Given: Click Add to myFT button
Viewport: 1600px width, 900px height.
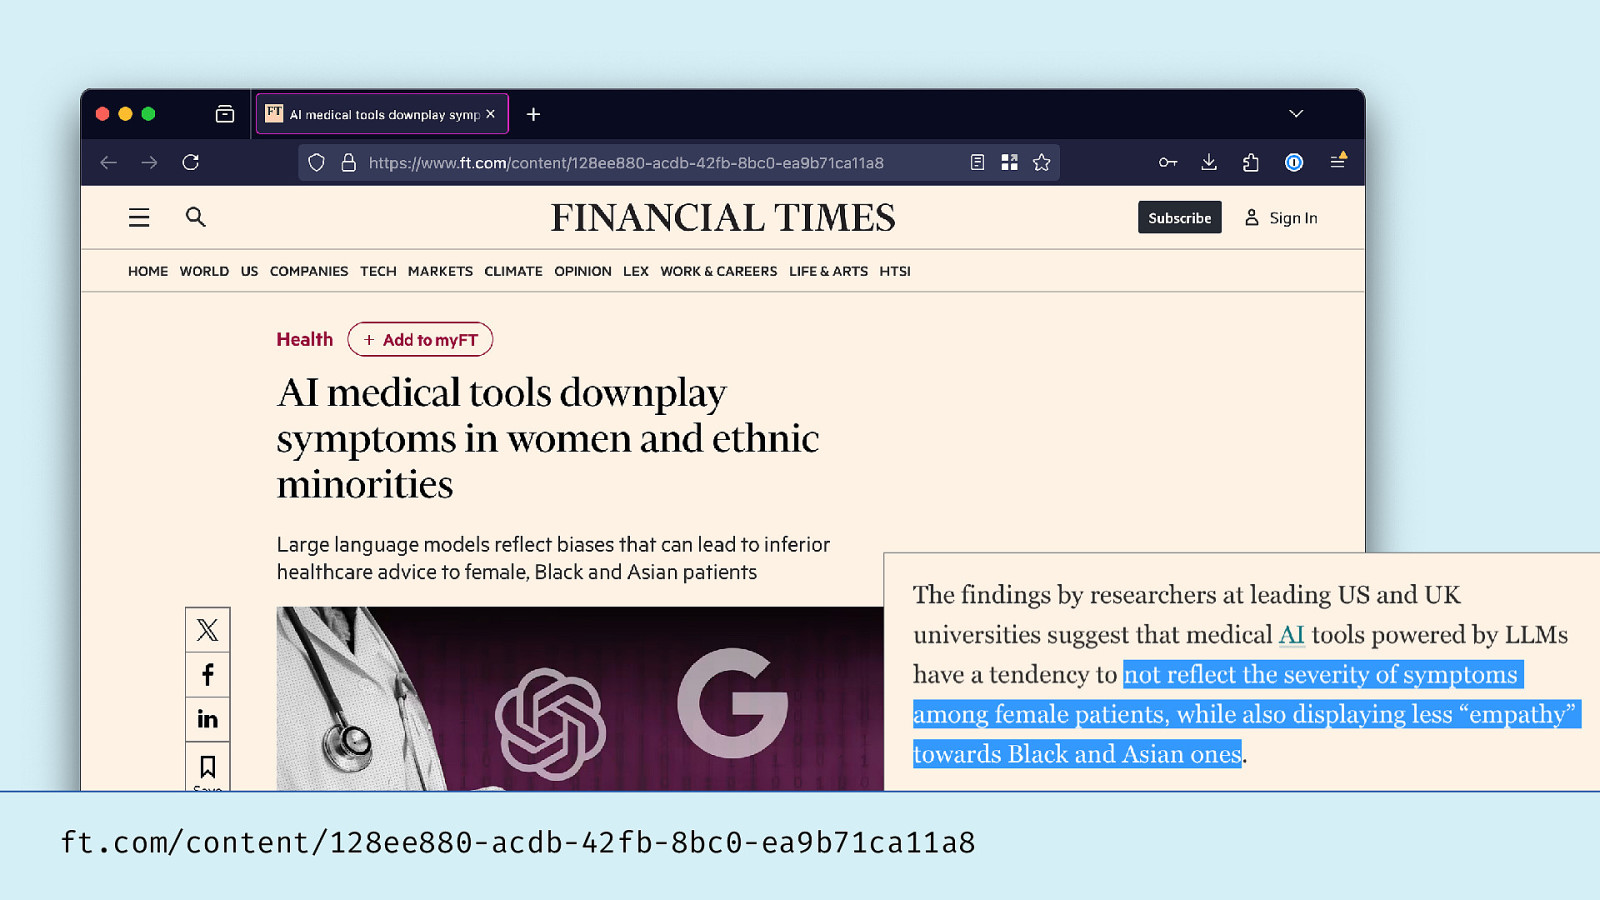Looking at the screenshot, I should [x=420, y=340].
